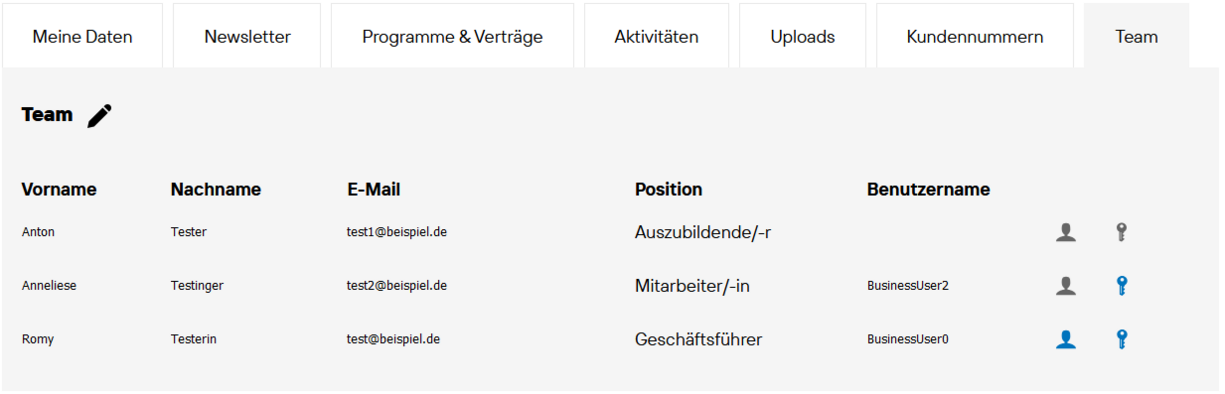Open the Meine Daten tab
The image size is (1225, 394).
point(82,36)
